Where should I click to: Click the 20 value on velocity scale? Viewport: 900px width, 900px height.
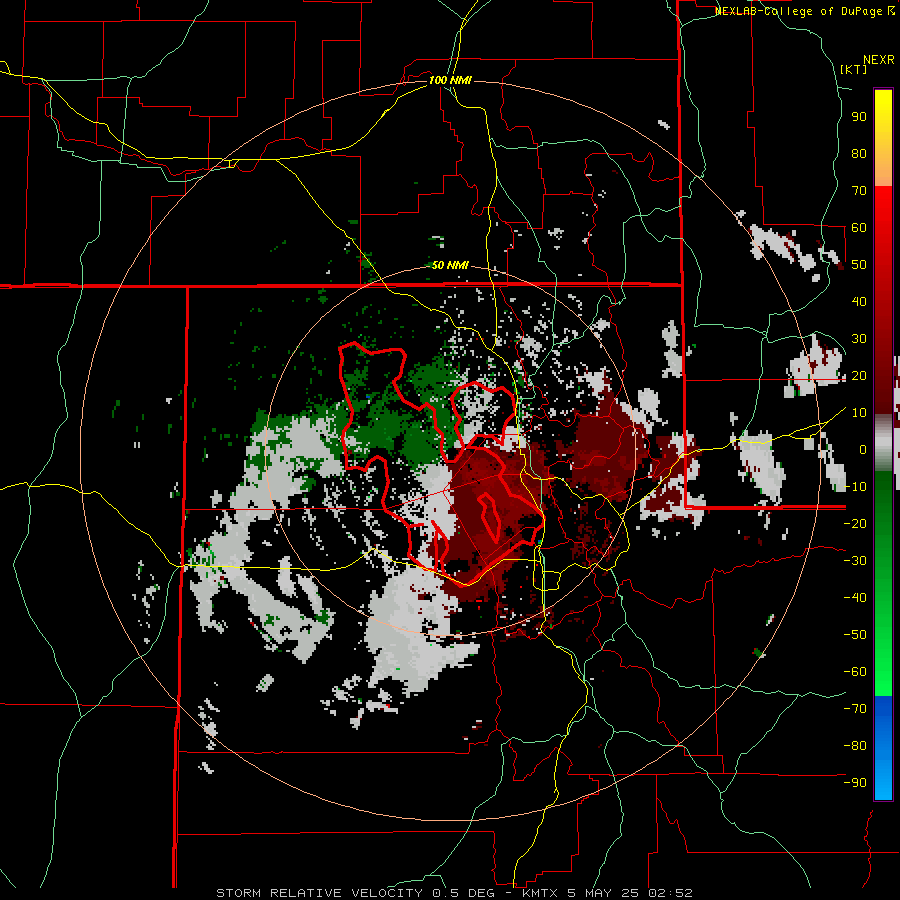(859, 376)
